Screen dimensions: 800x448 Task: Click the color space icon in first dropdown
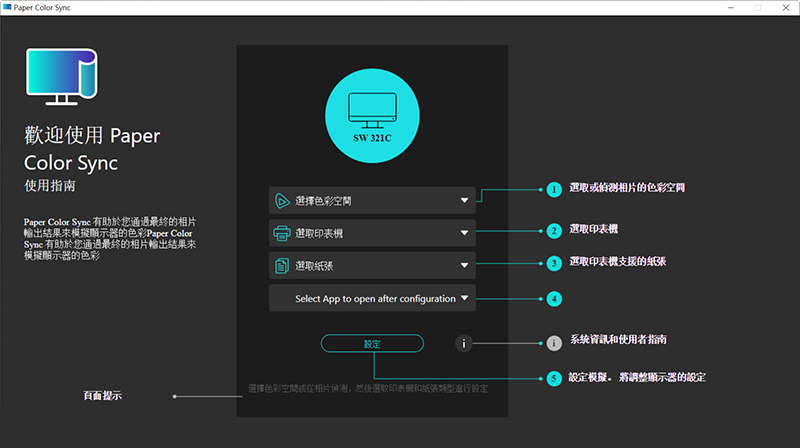tap(282, 200)
